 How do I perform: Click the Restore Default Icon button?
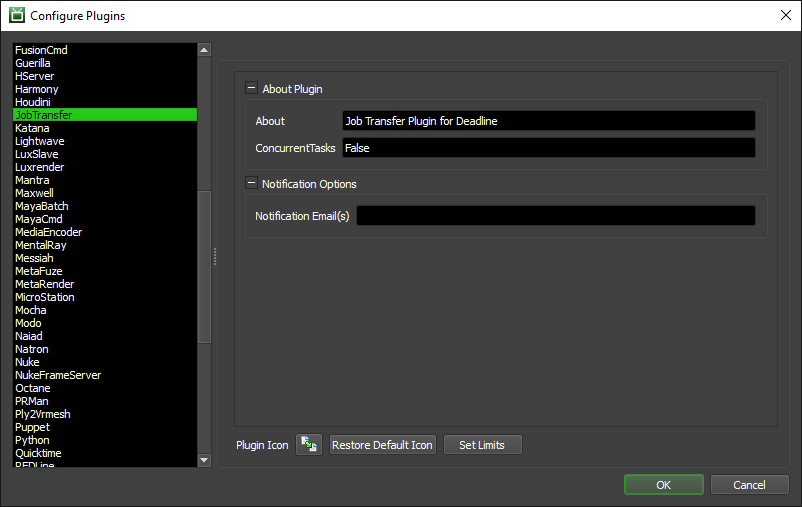[x=382, y=445]
